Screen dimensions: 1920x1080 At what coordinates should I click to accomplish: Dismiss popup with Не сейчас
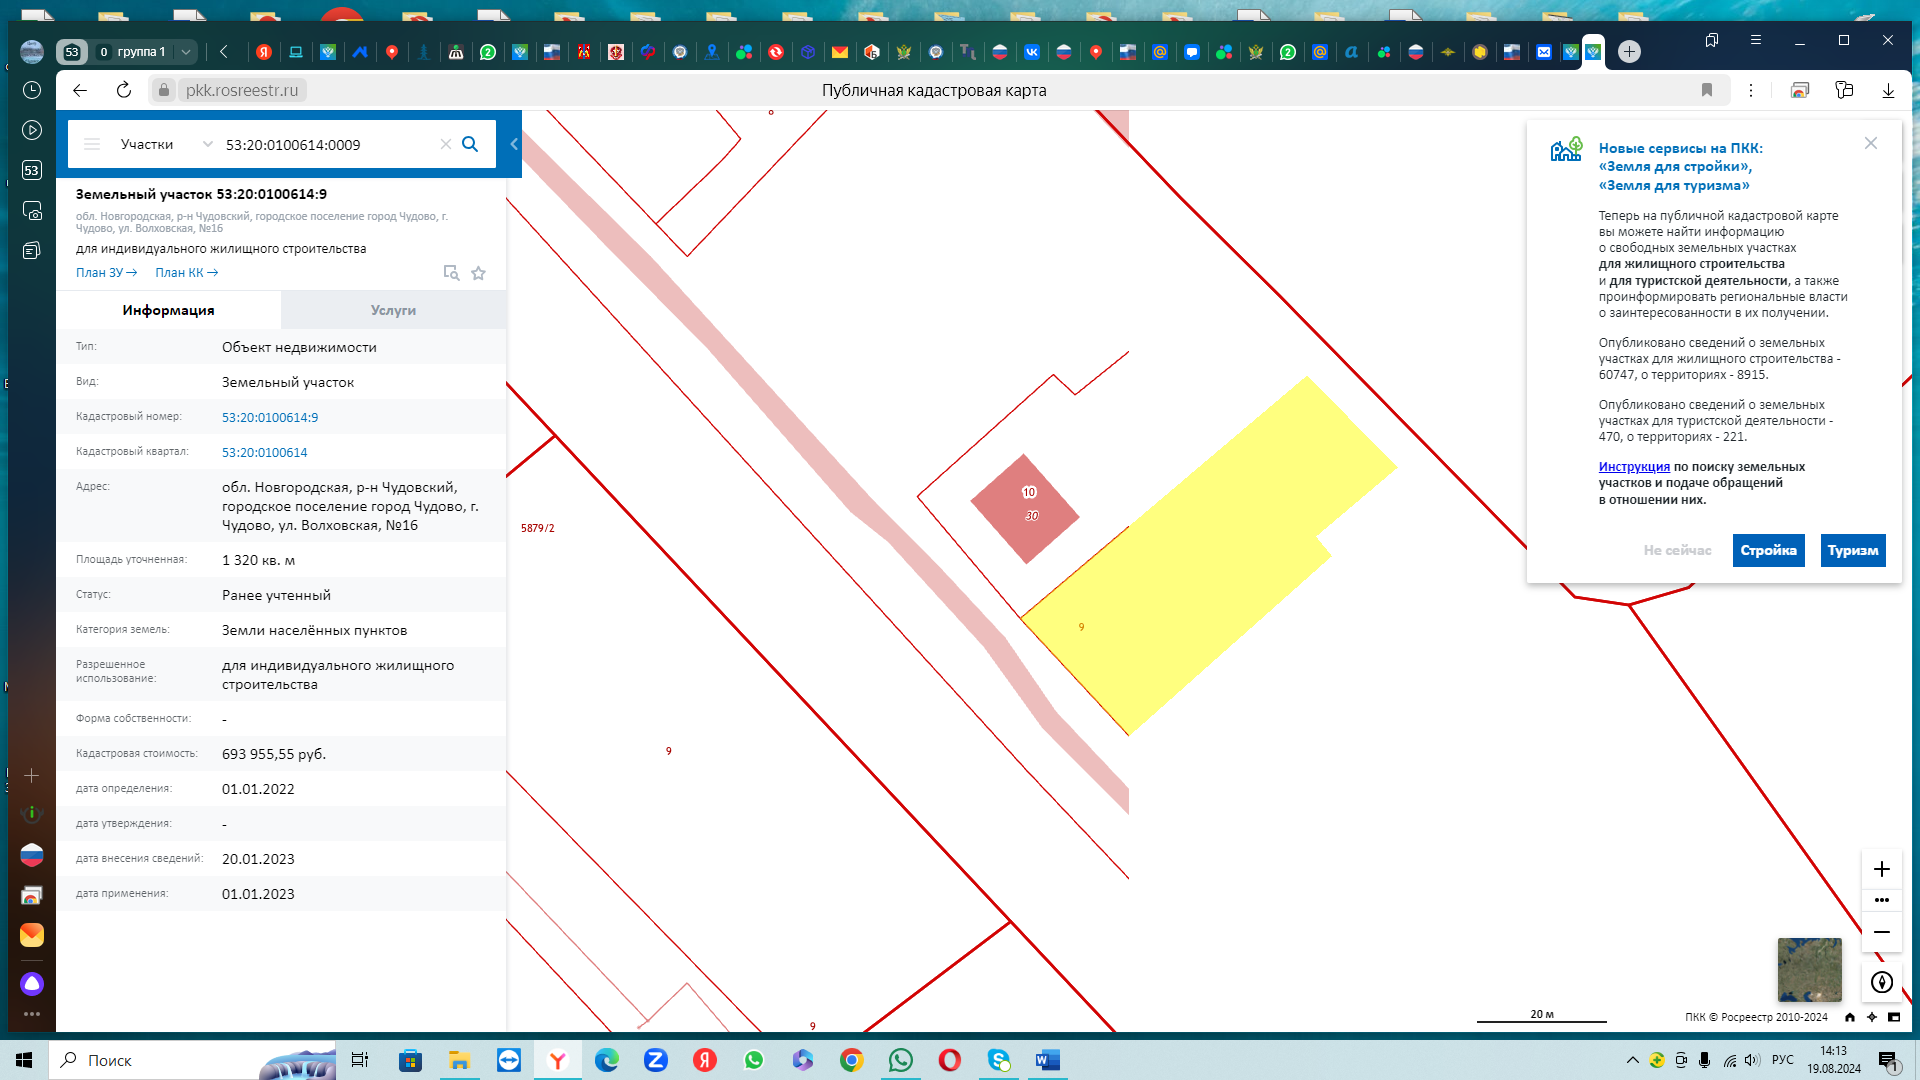pyautogui.click(x=1677, y=550)
